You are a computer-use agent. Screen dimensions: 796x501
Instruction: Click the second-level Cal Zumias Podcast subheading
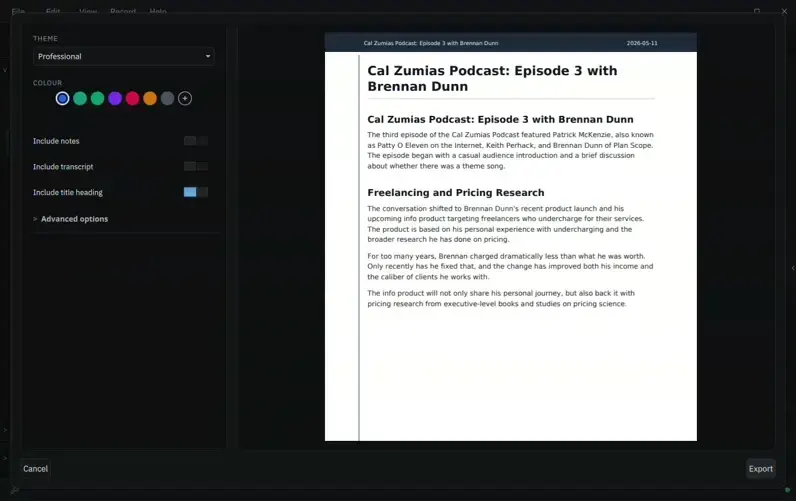[500, 119]
